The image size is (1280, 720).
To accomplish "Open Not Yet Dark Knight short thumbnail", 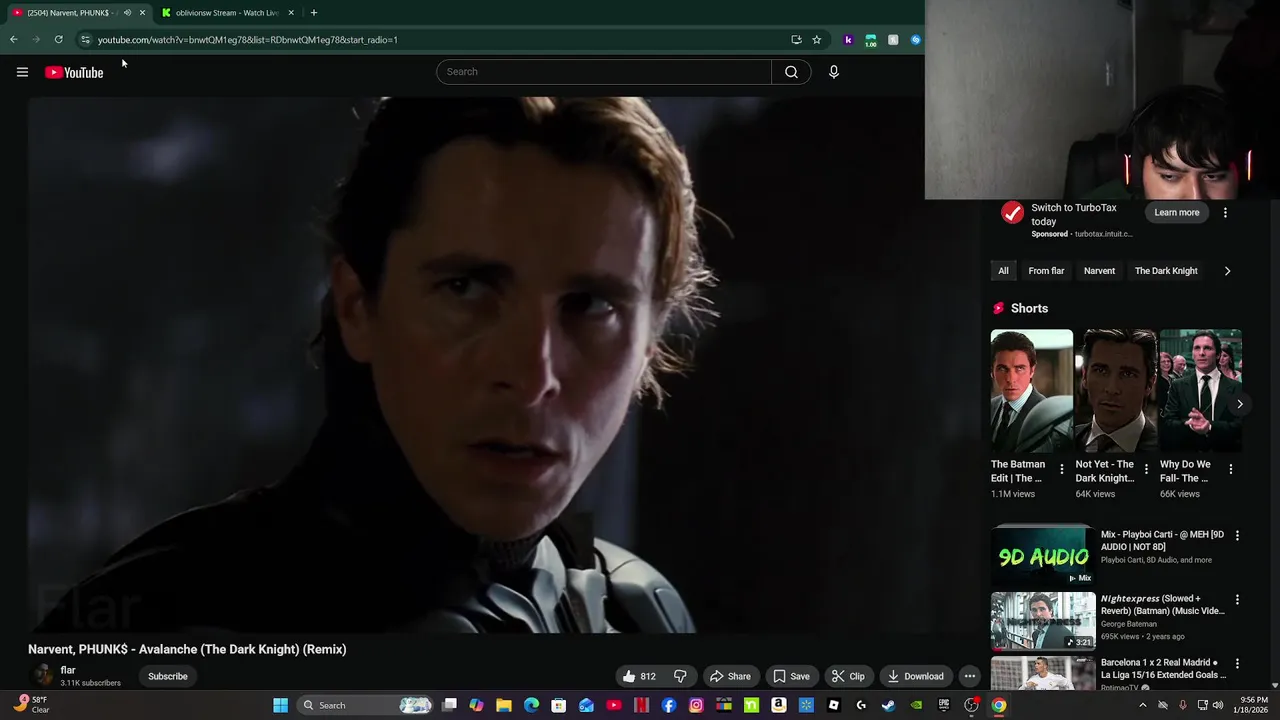I will (x=1116, y=391).
